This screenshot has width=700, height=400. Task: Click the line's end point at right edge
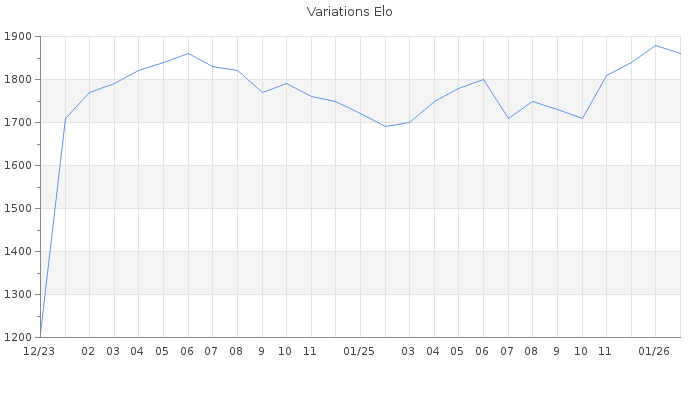680,54
